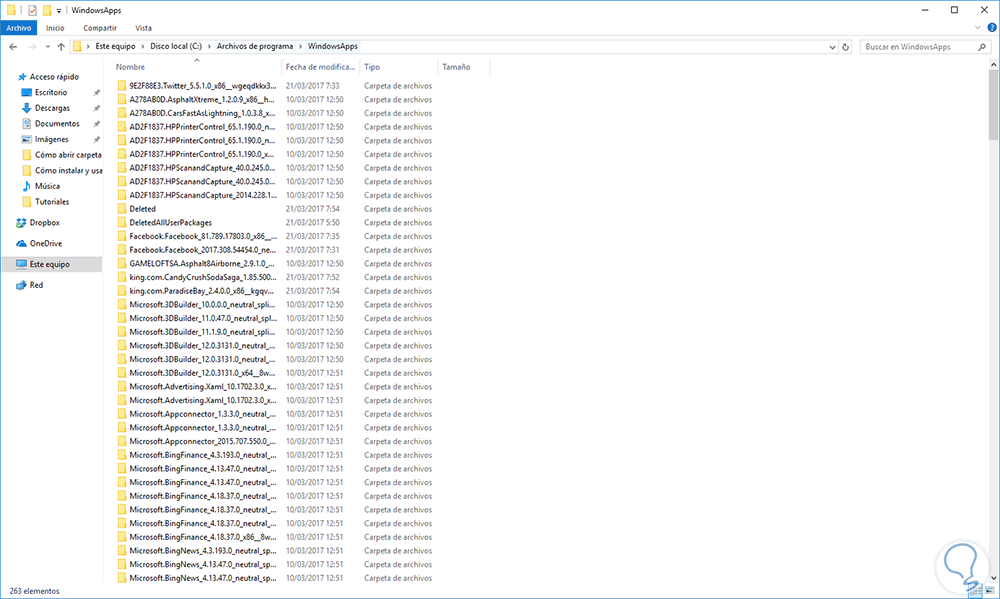Viewport: 1000px width, 599px height.
Task: Go up one folder level arrow
Action: click(61, 47)
